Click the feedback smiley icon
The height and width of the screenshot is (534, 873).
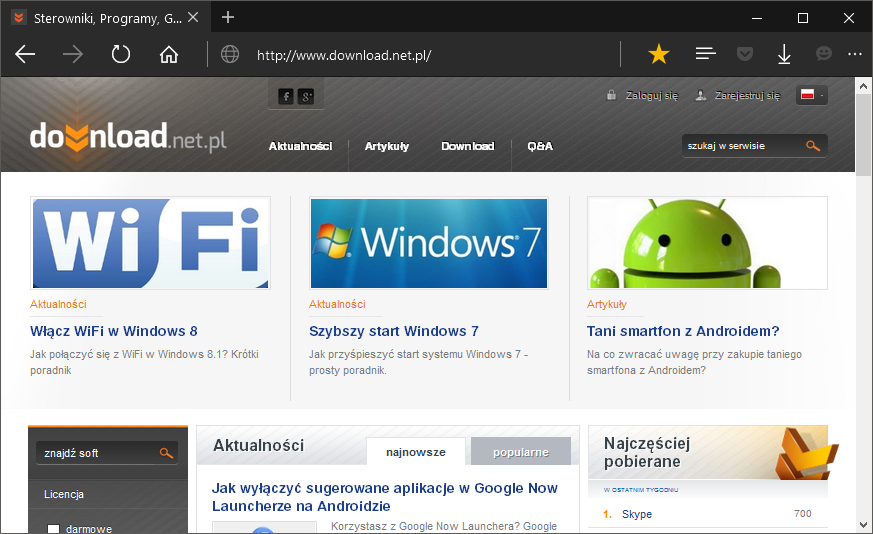click(823, 53)
